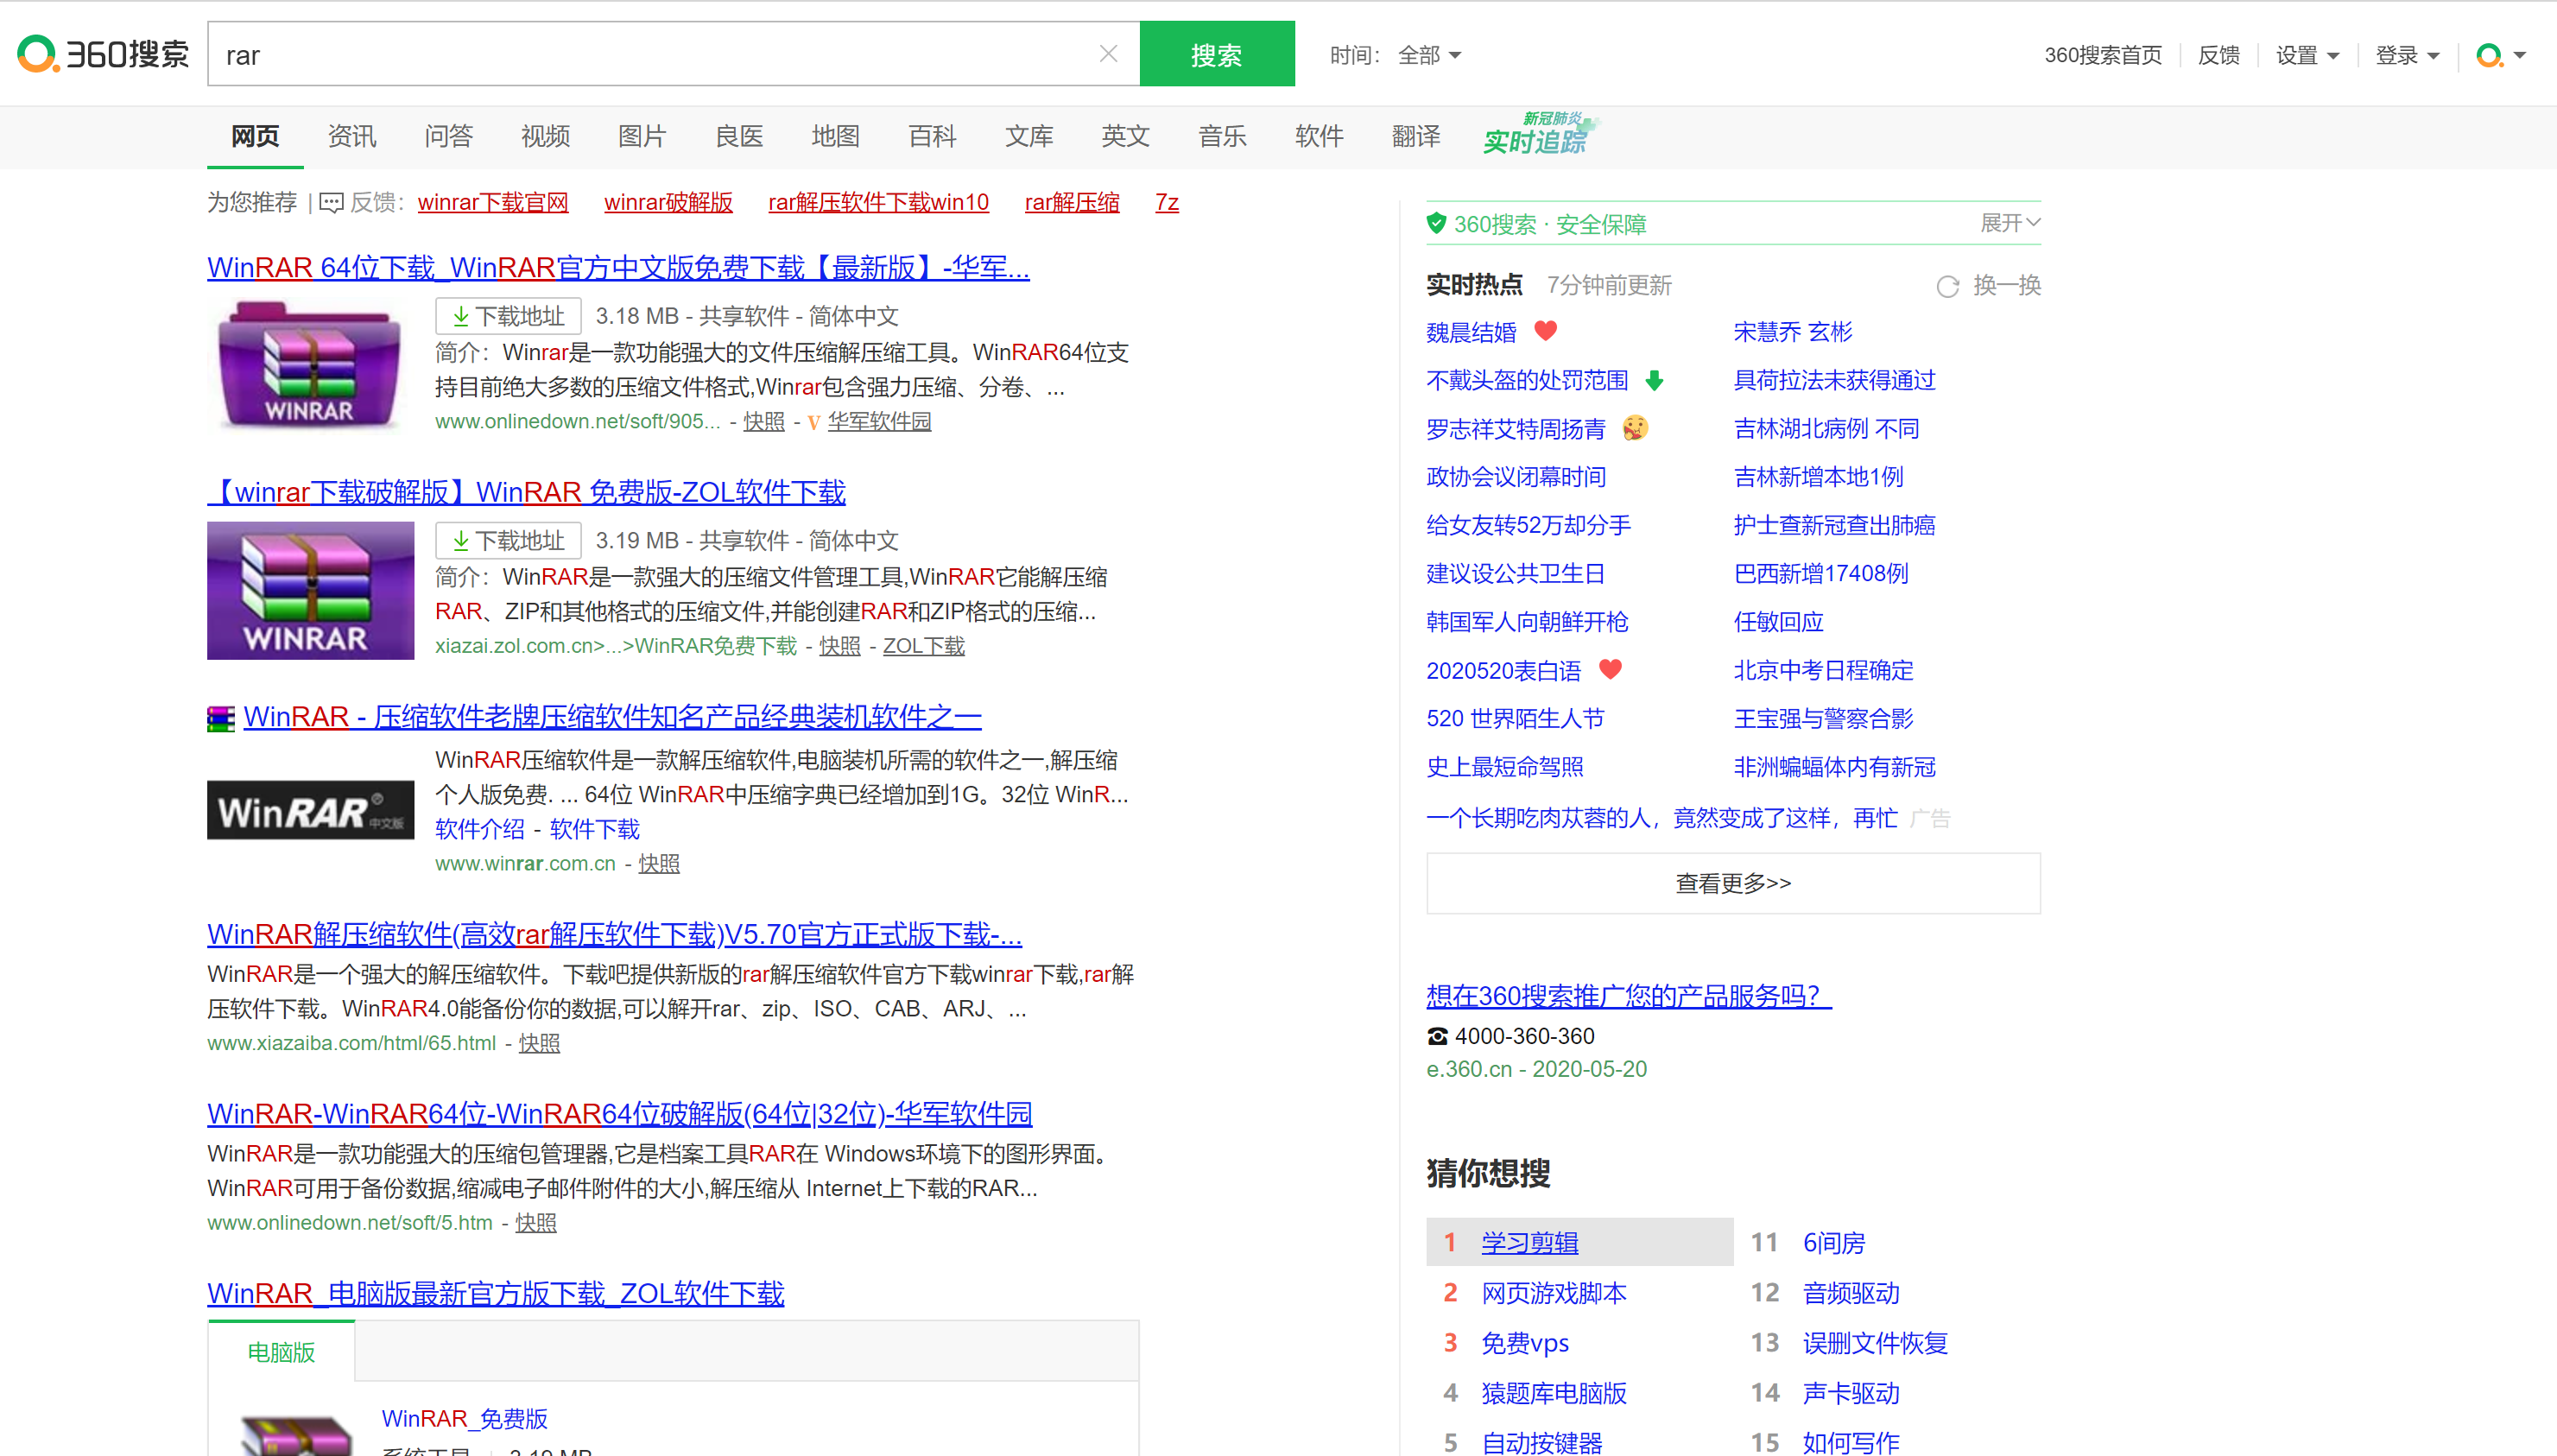
Task: Switch to the 软件 tab
Action: [1318, 136]
